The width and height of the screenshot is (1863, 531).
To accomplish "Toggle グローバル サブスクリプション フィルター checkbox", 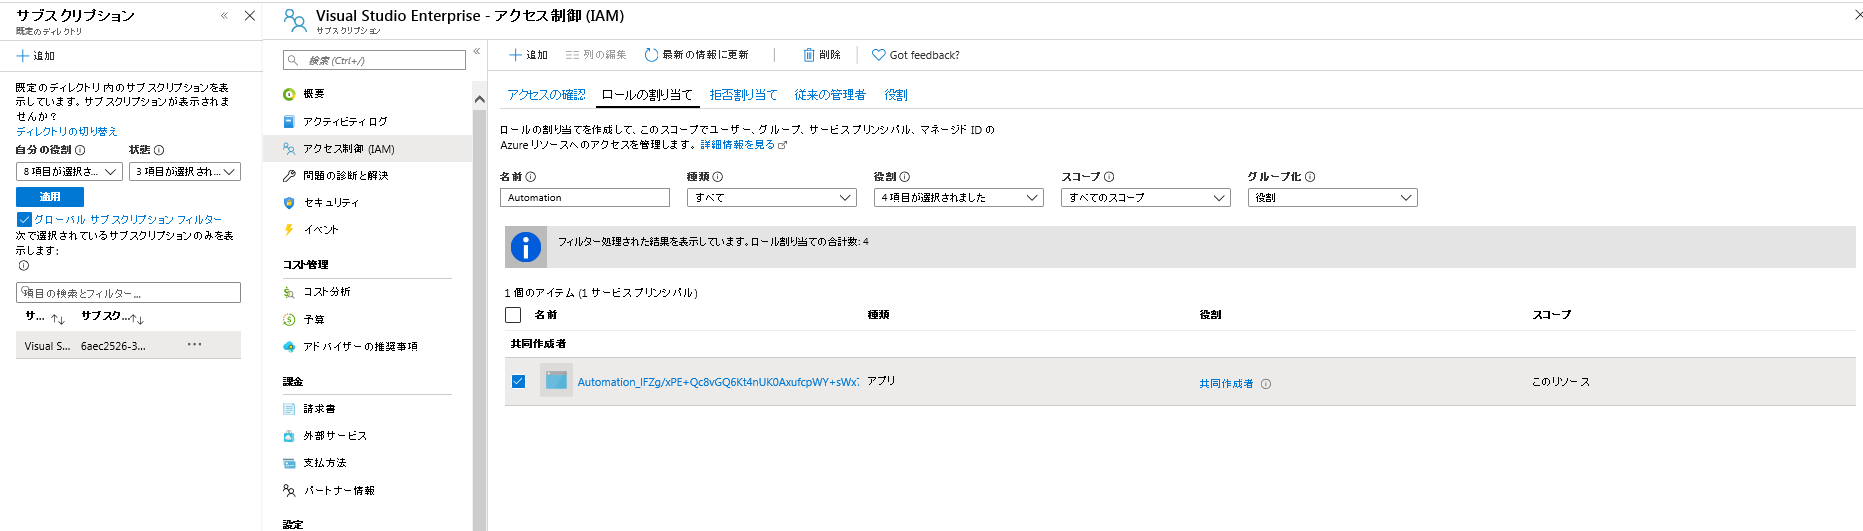I will point(24,219).
